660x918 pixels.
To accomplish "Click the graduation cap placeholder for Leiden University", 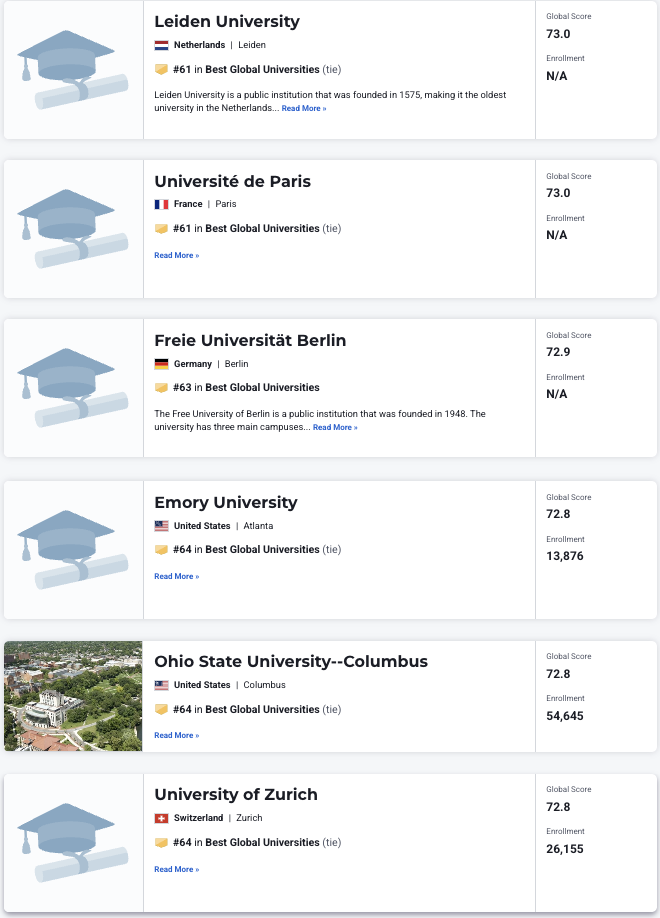I will (73, 70).
